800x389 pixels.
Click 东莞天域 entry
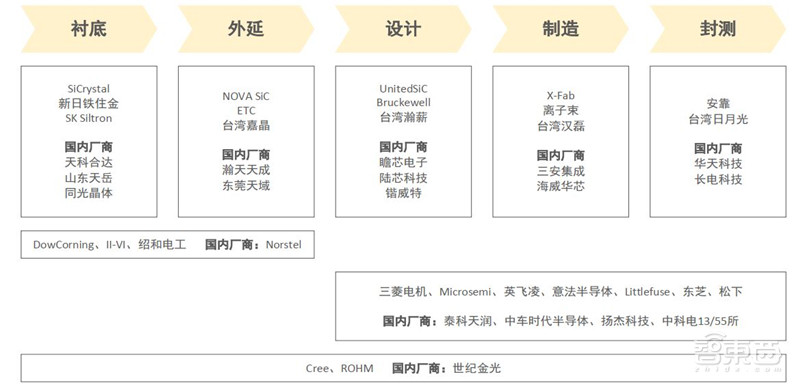tap(246, 185)
